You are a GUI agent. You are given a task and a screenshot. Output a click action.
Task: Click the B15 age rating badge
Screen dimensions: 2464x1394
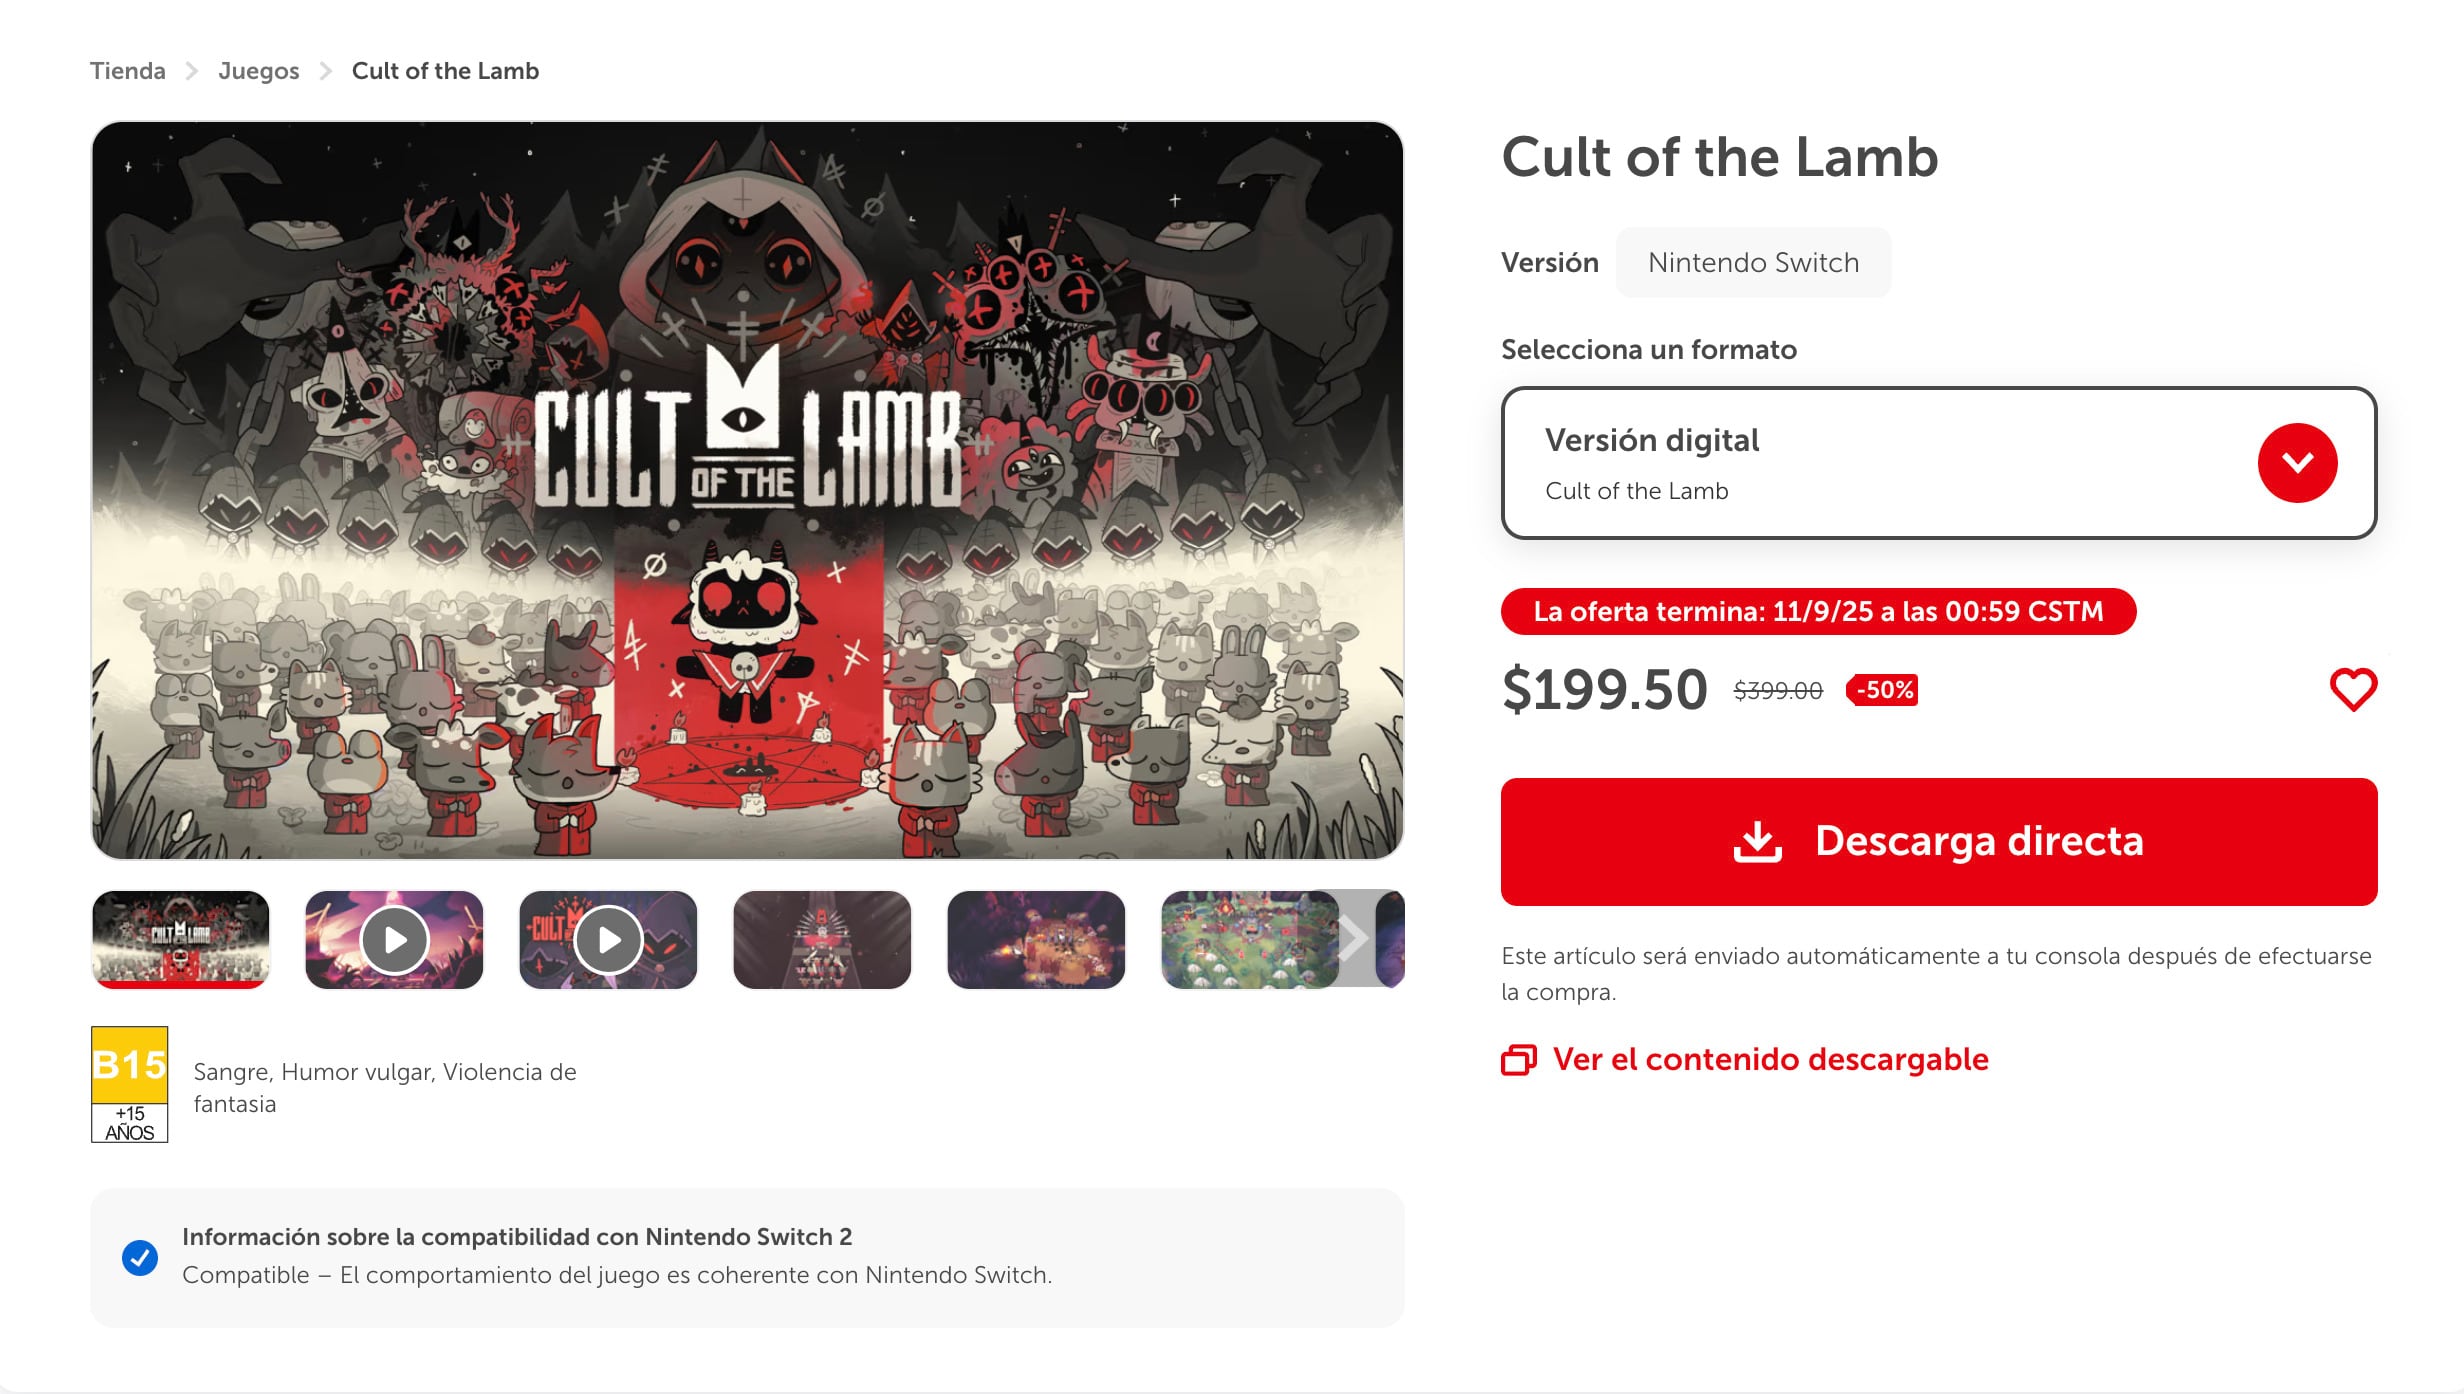129,1084
